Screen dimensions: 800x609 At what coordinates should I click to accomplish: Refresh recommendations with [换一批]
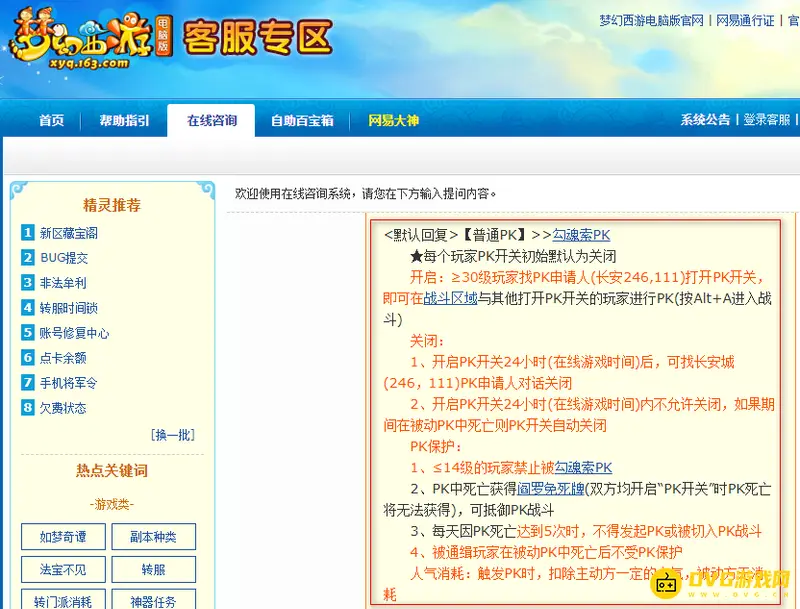[173, 435]
